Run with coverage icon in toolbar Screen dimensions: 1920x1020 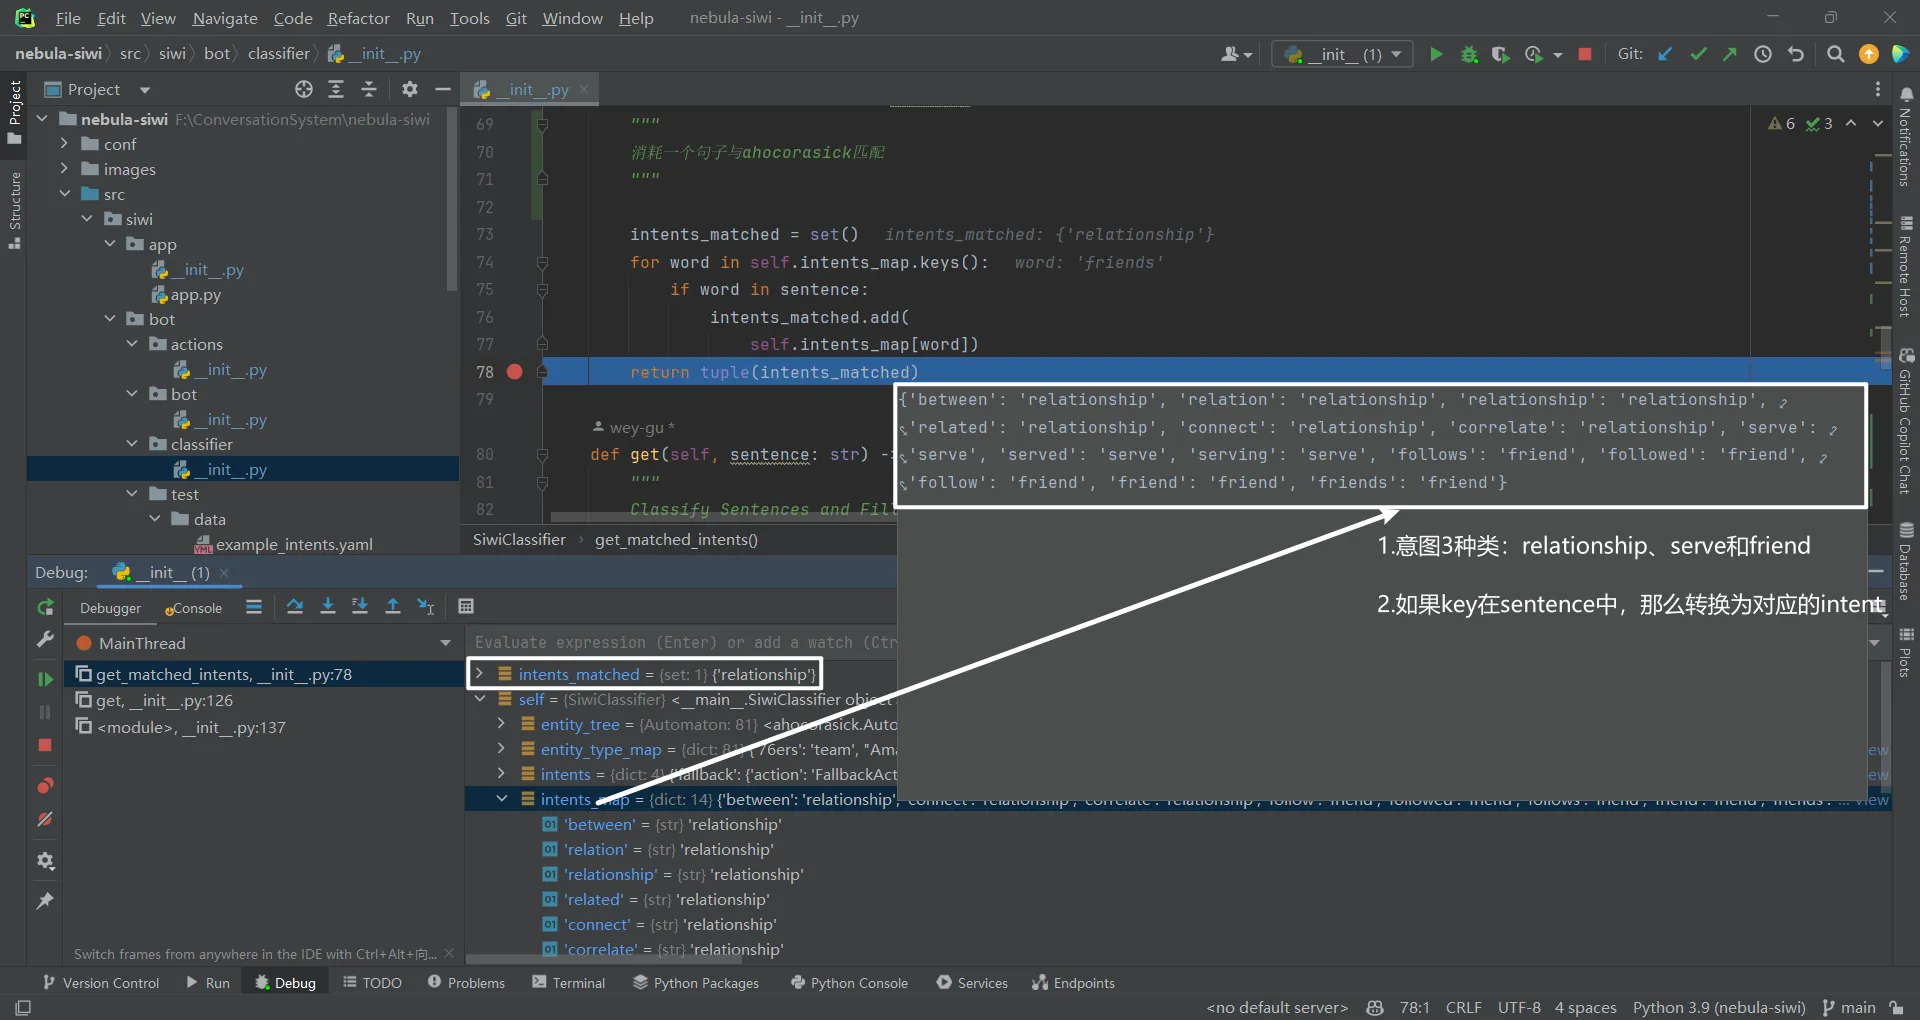coord(1500,54)
